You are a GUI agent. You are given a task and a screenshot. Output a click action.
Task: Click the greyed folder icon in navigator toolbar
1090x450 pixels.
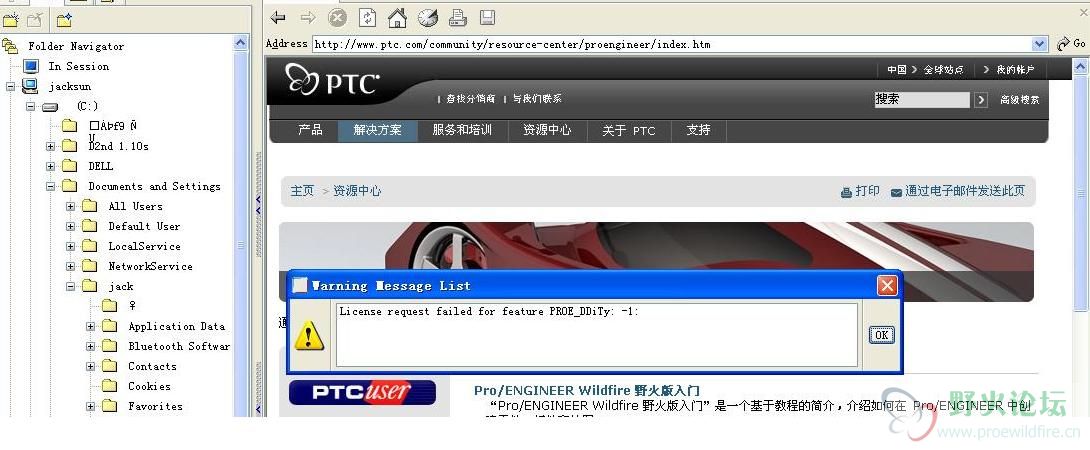coord(34,20)
